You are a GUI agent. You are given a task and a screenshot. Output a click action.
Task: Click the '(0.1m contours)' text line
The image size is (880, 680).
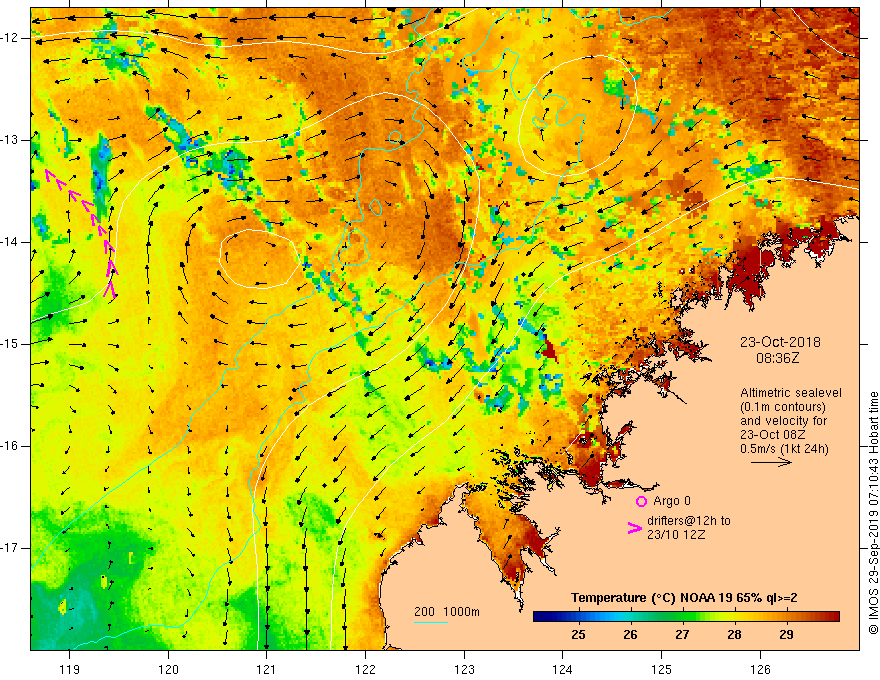[x=783, y=407]
